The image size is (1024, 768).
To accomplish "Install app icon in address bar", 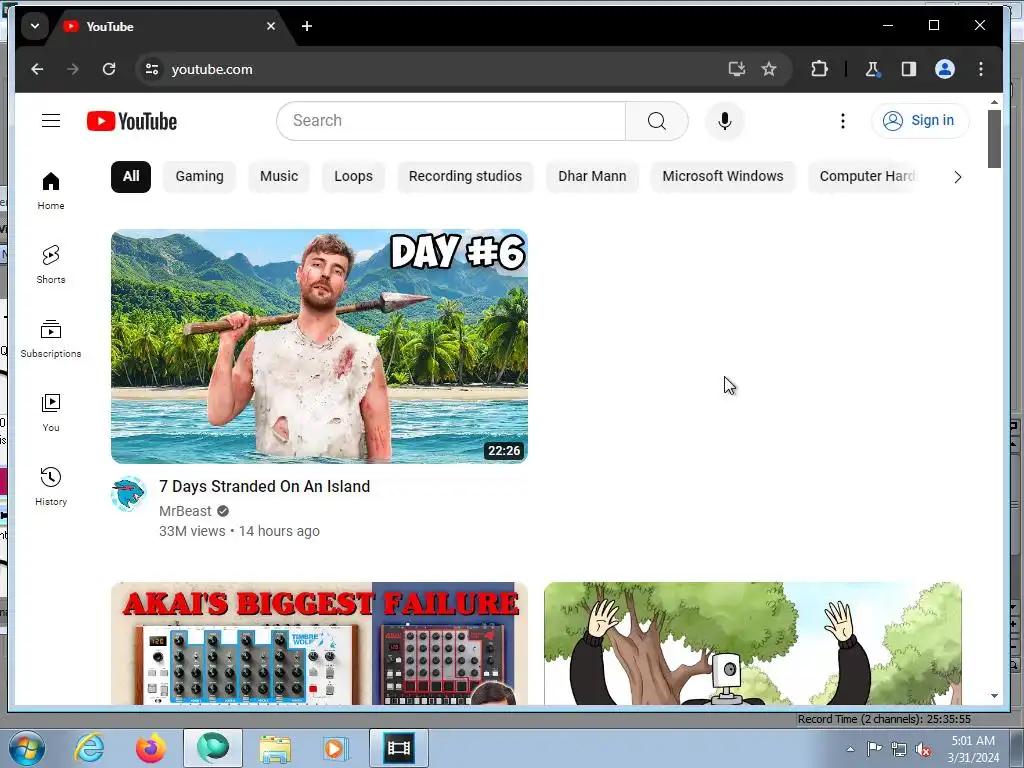I will [x=737, y=69].
